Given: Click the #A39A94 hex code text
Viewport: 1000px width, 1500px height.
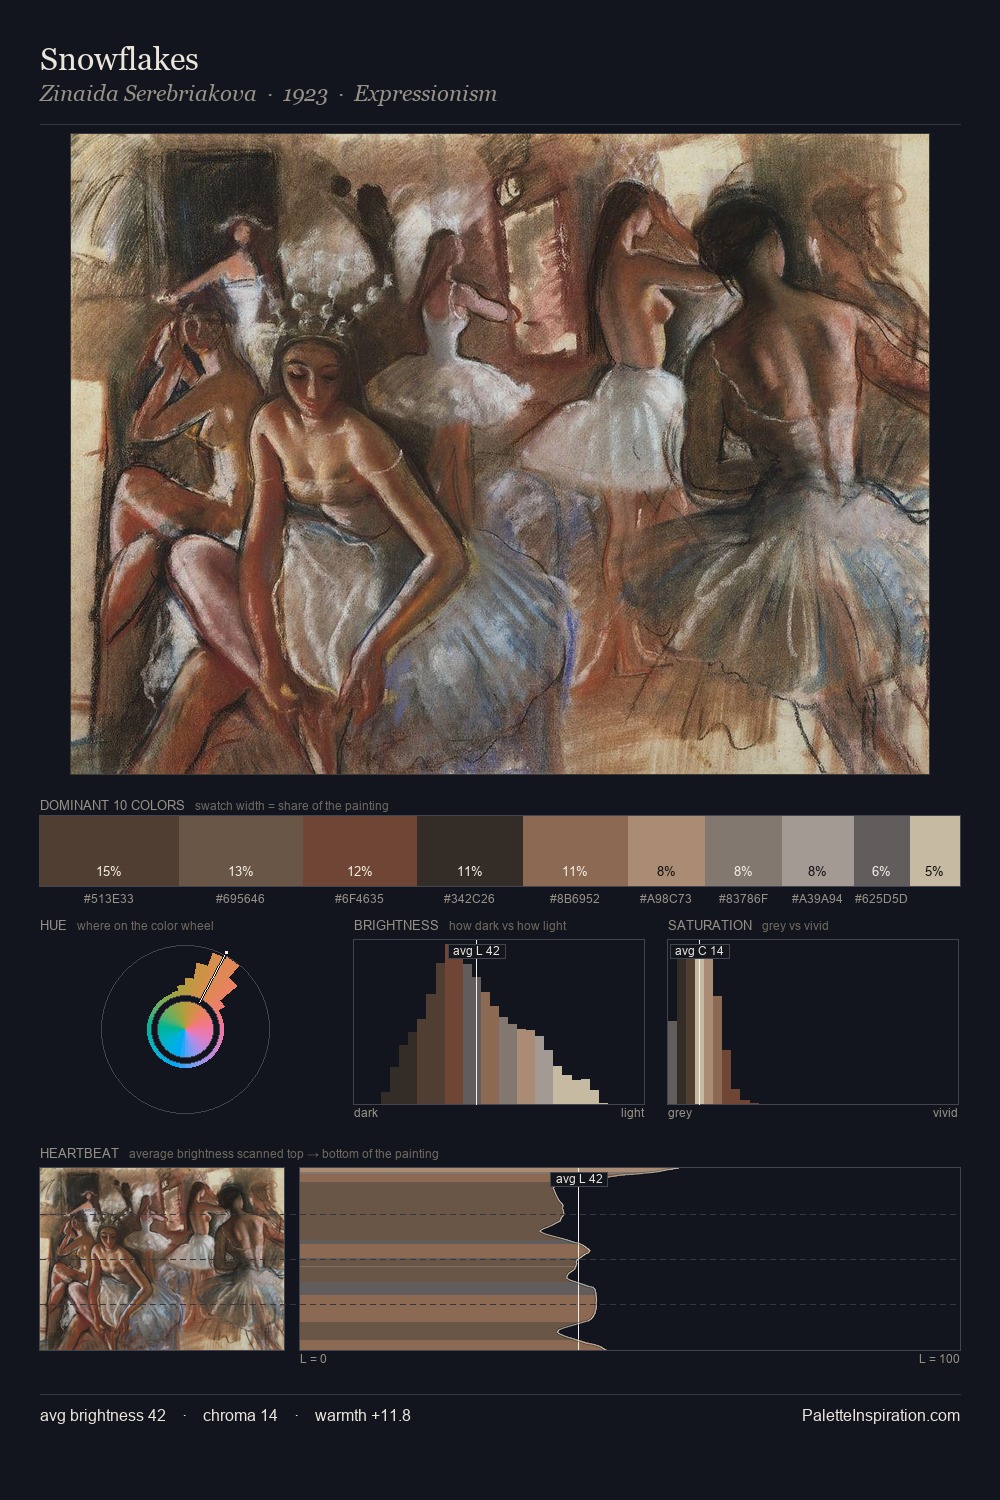Looking at the screenshot, I should pyautogui.click(x=818, y=898).
